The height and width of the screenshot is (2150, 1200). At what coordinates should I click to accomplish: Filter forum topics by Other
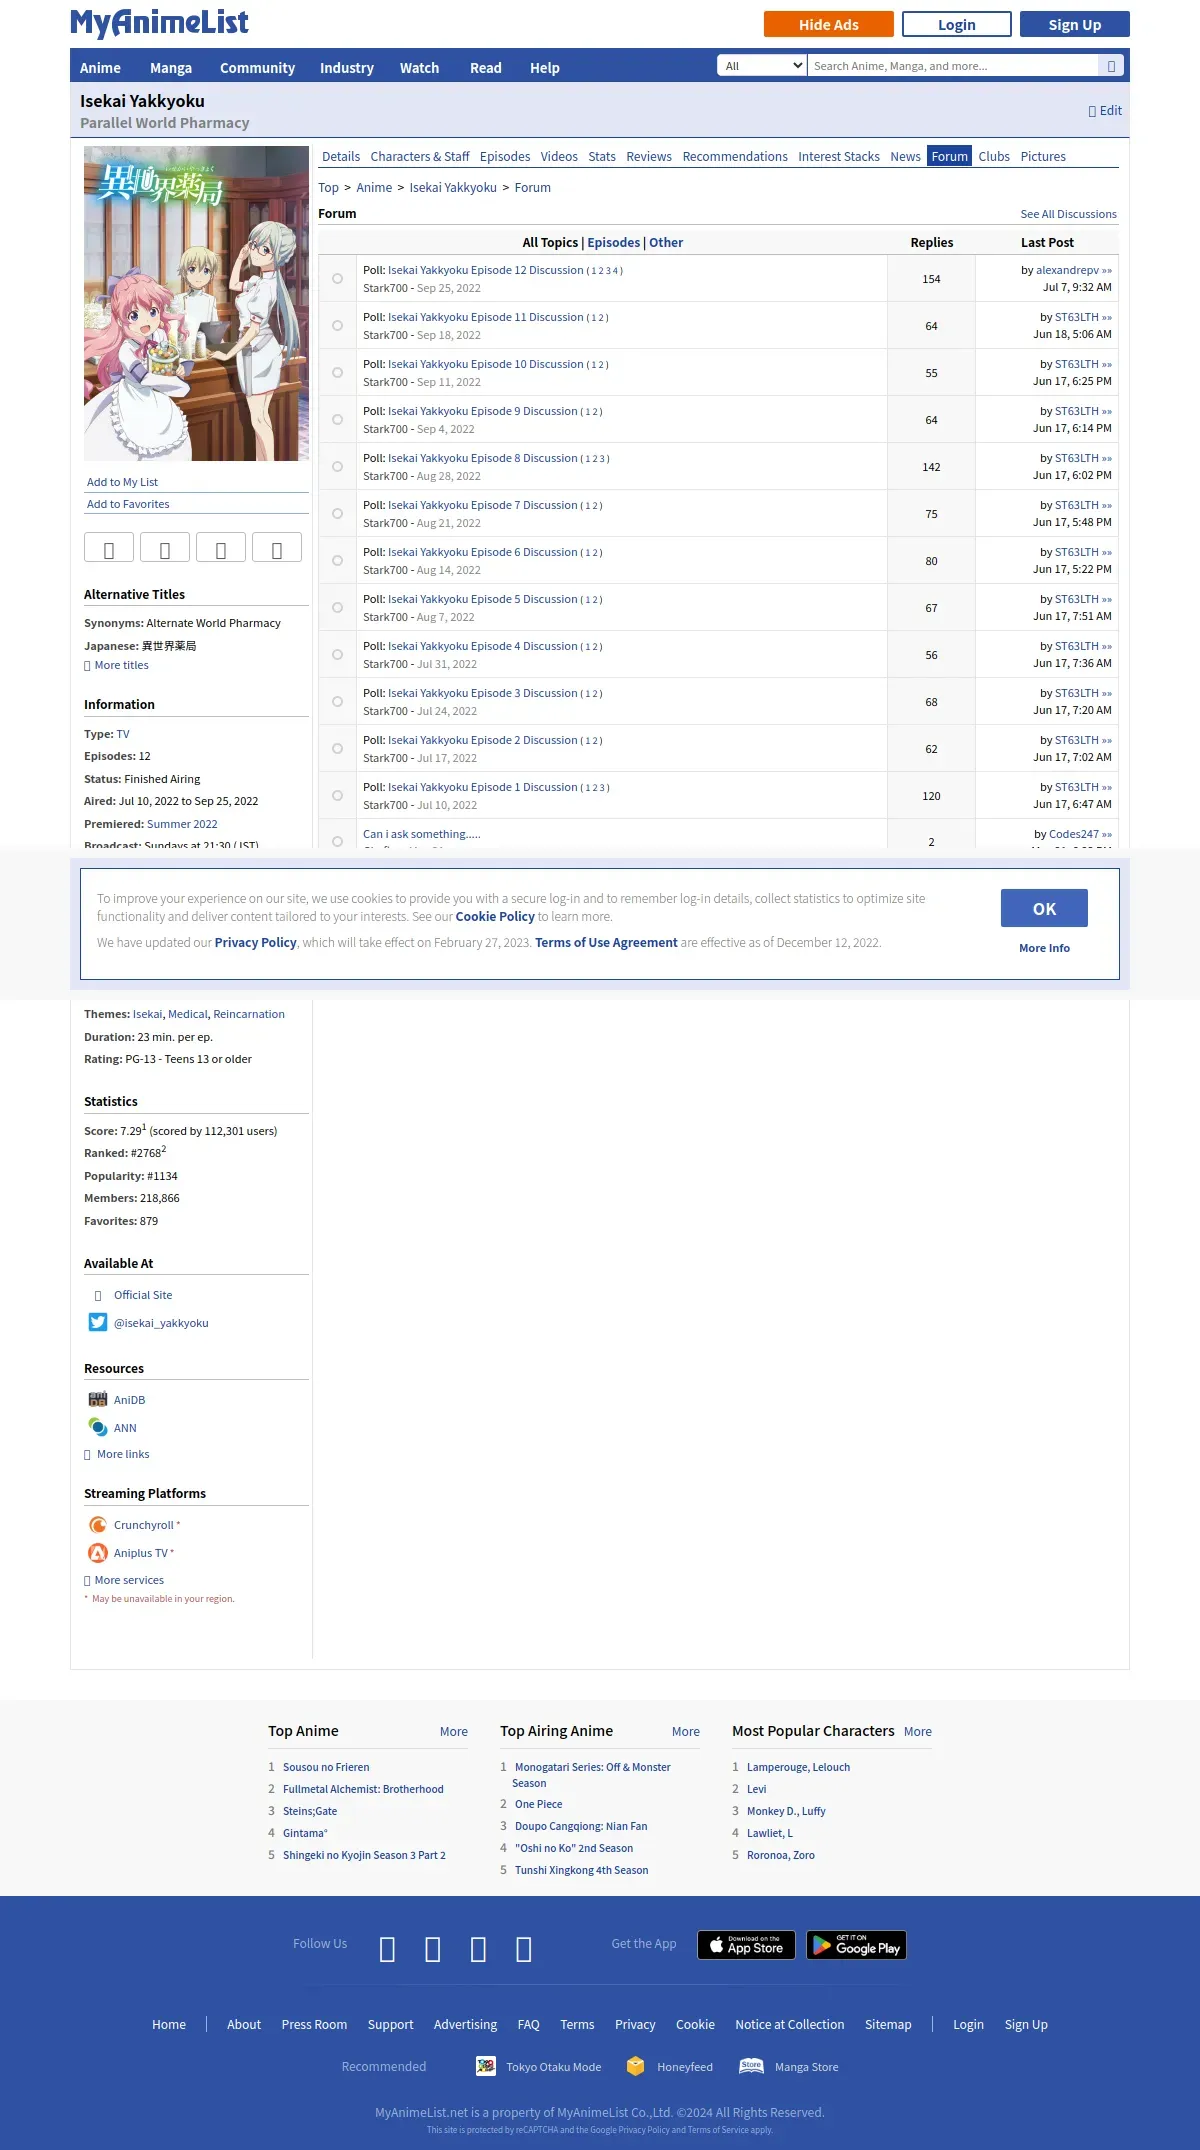pos(666,242)
